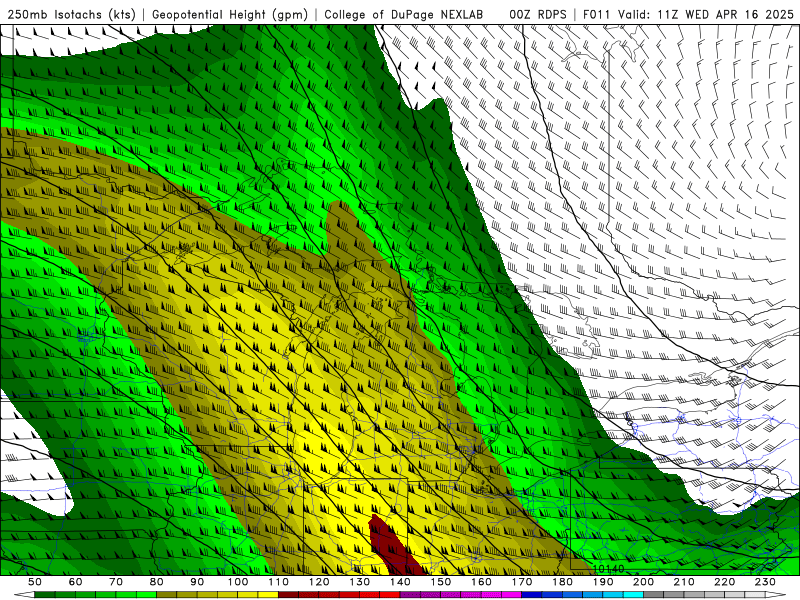The height and width of the screenshot is (600, 800).
Task: Click the dark red jet core on the map
Action: point(392,548)
